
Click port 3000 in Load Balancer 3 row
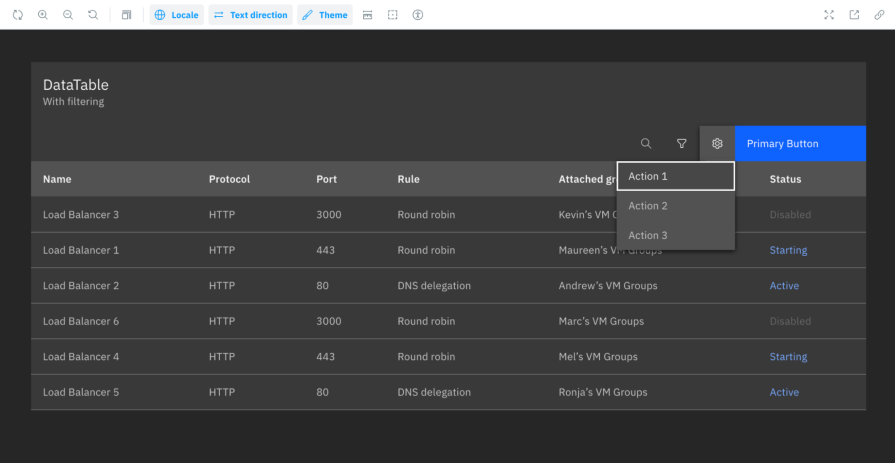pyautogui.click(x=329, y=215)
